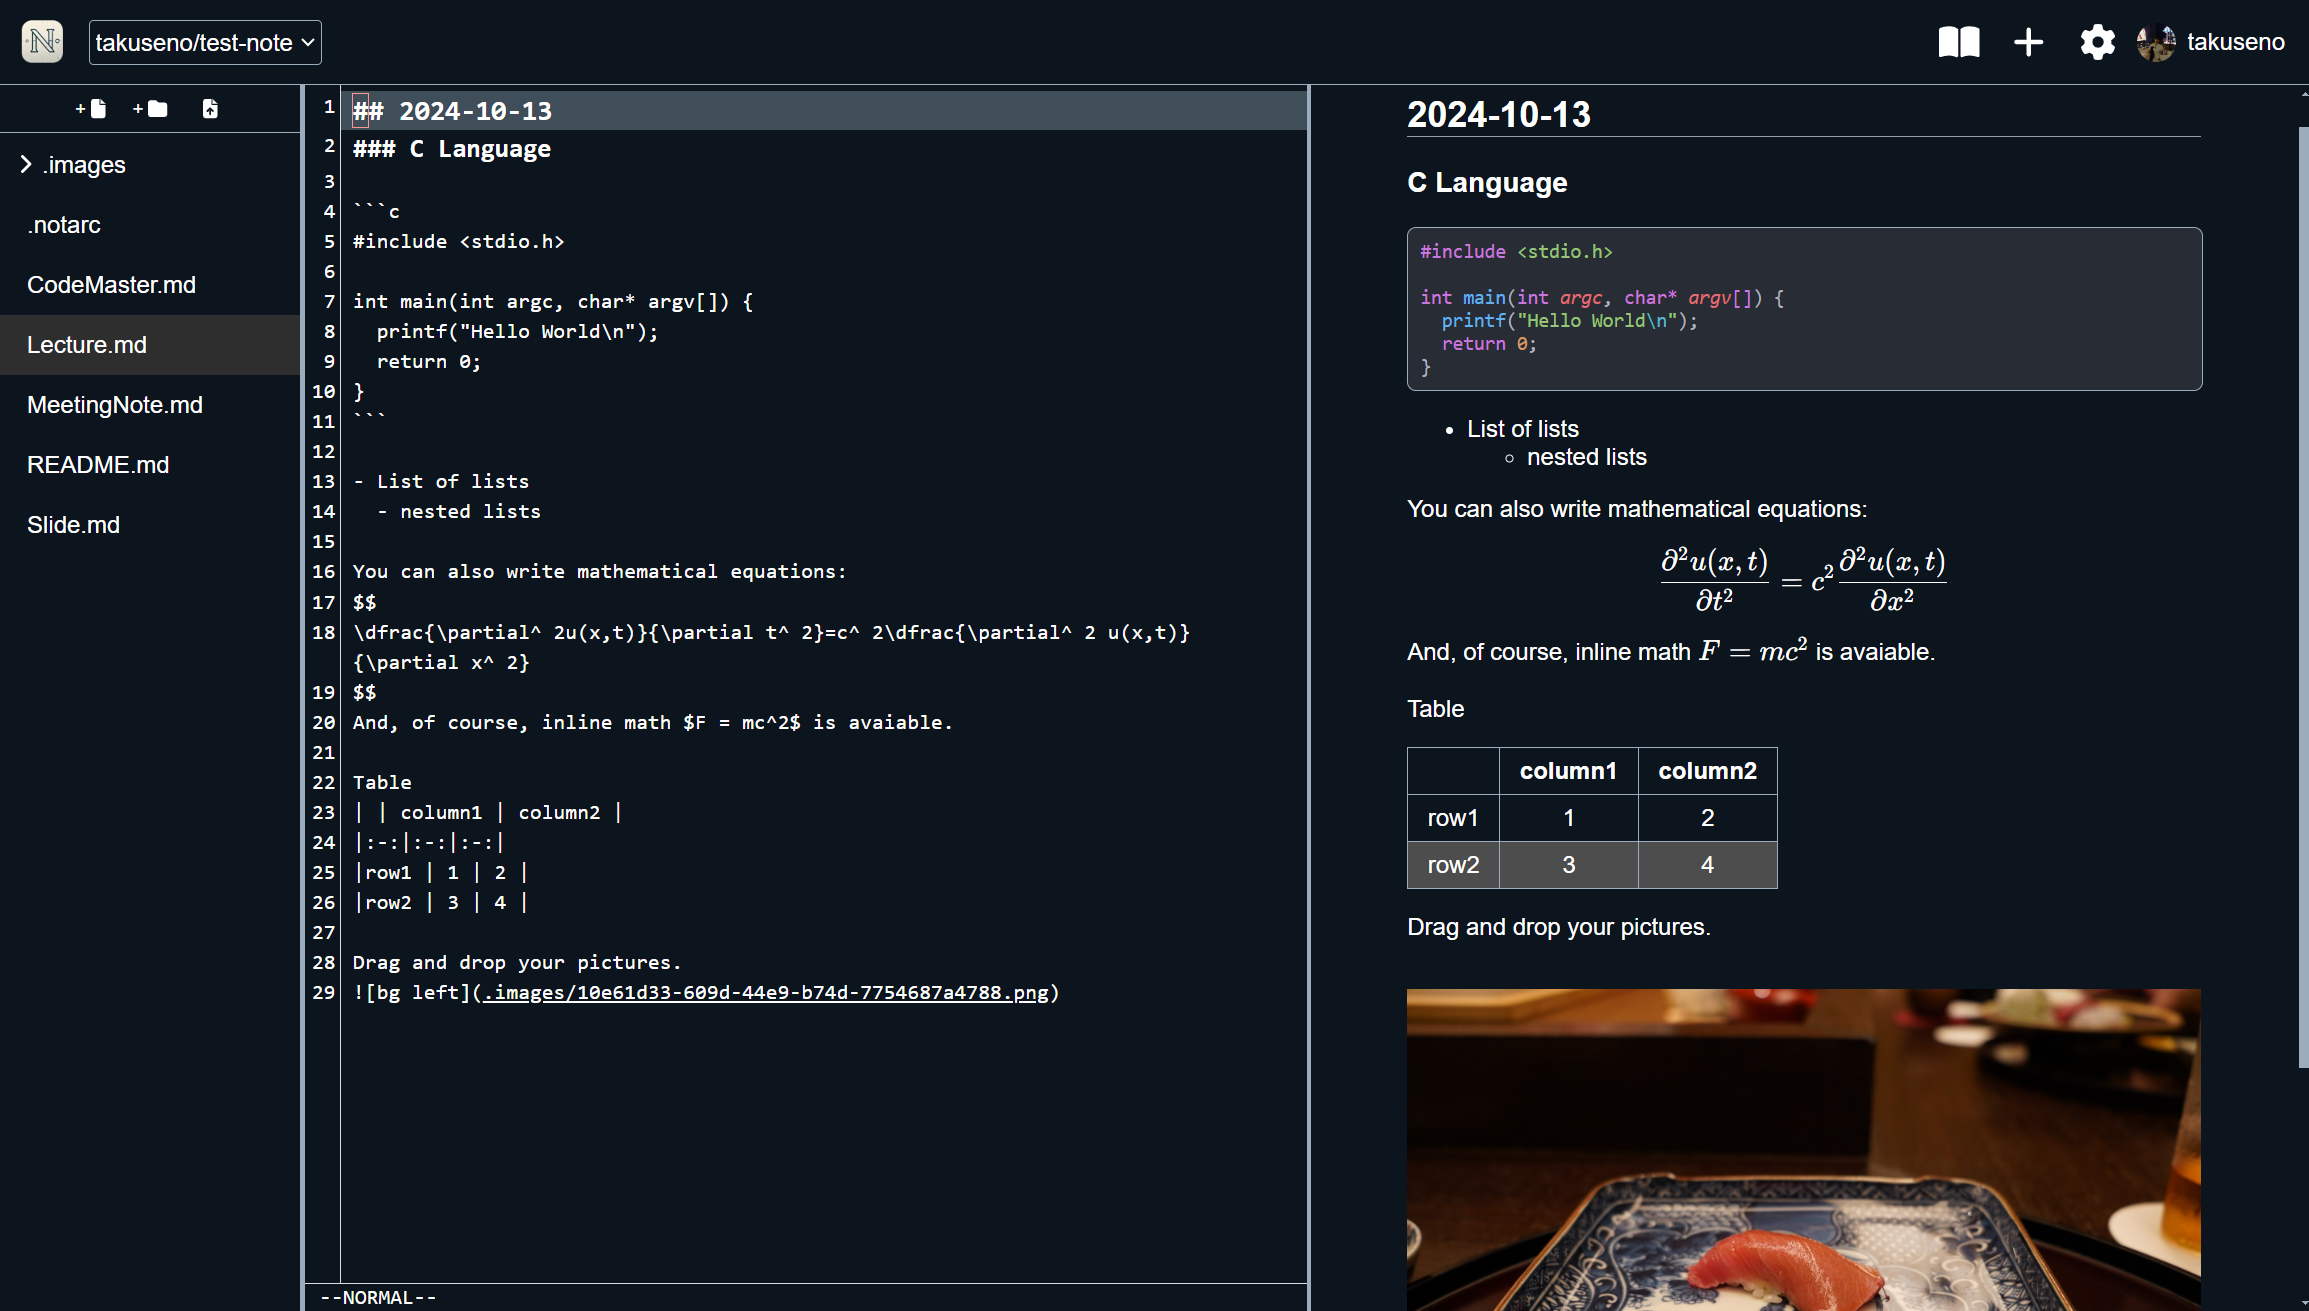This screenshot has height=1311, width=2309.
Task: Click the 'C Language' heading in preview
Action: pyautogui.click(x=1487, y=183)
